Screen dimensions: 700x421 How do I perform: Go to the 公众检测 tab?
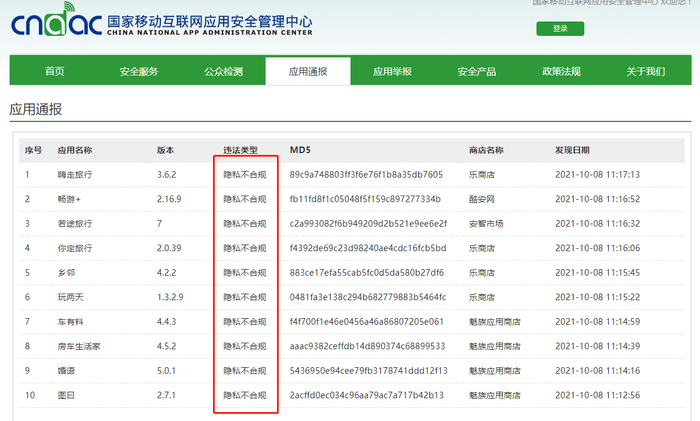(223, 71)
